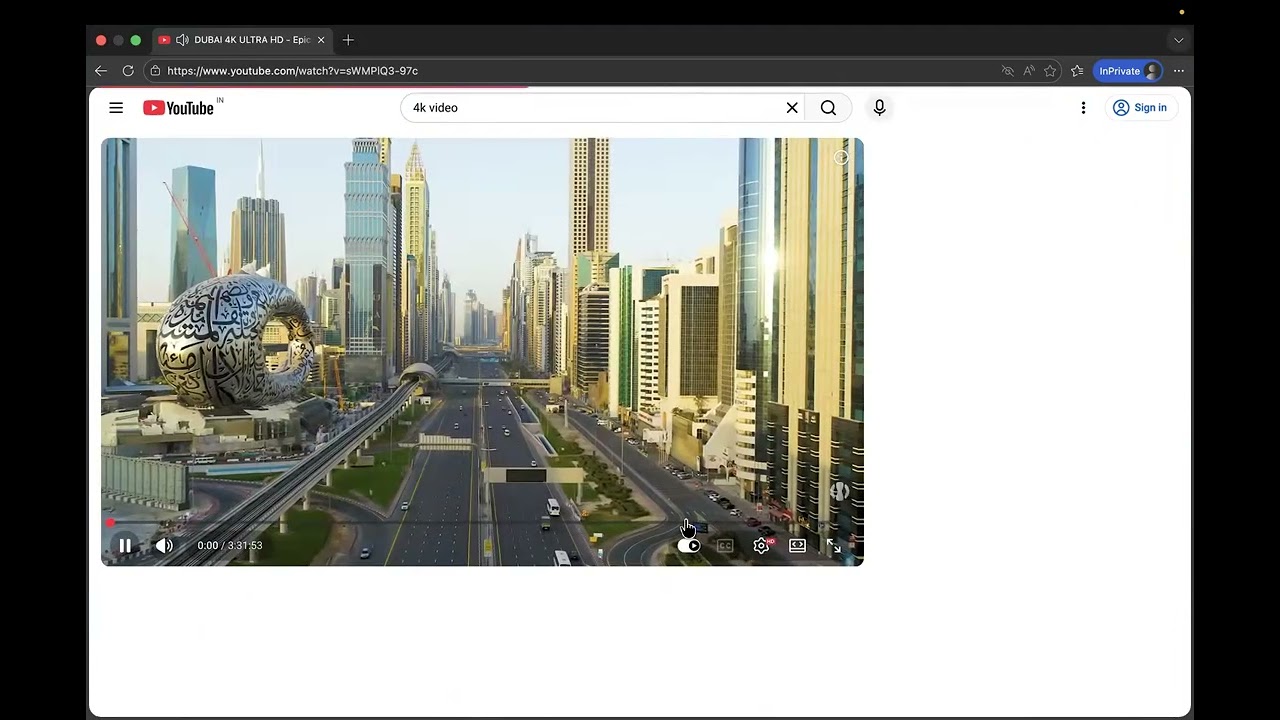This screenshot has height=720, width=1280.
Task: View site information lock icon
Action: (x=154, y=71)
